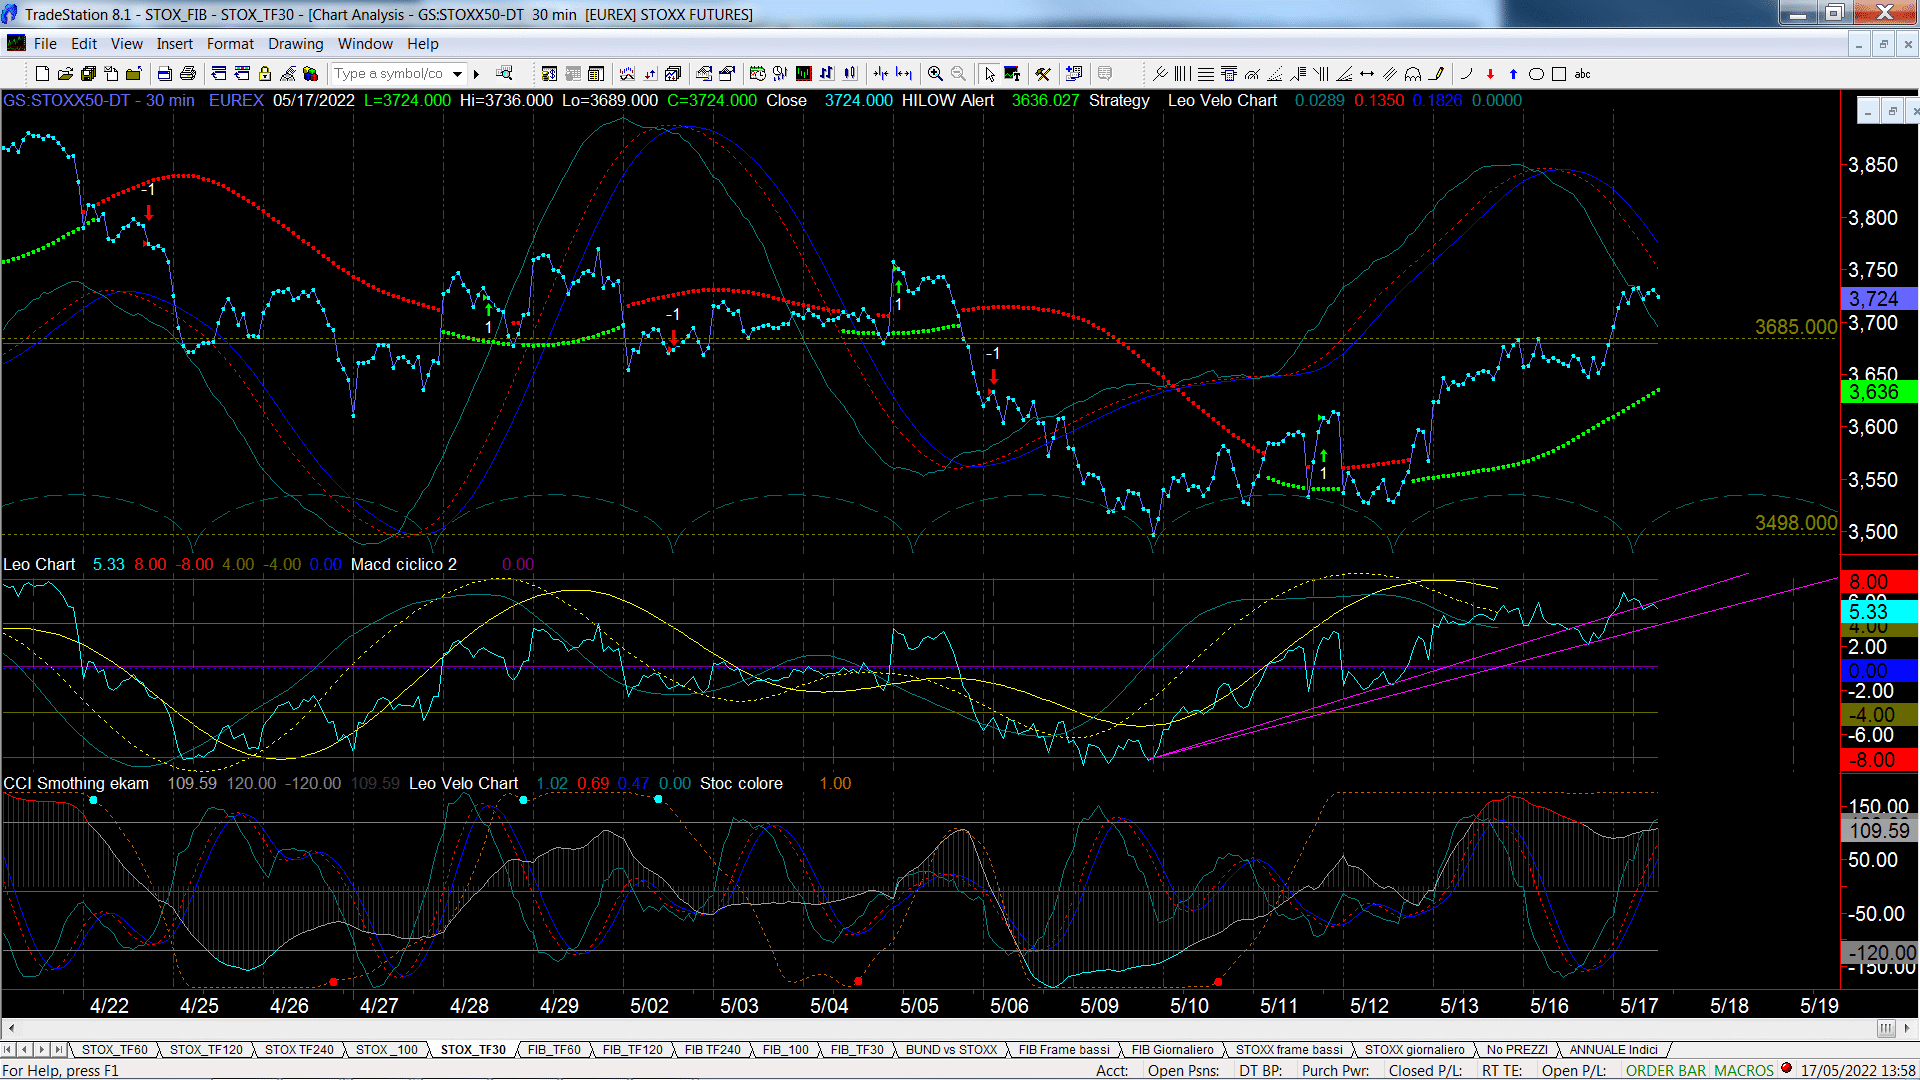Screen dimensions: 1920x1080
Task: Open the Insert menu
Action: tap(175, 44)
